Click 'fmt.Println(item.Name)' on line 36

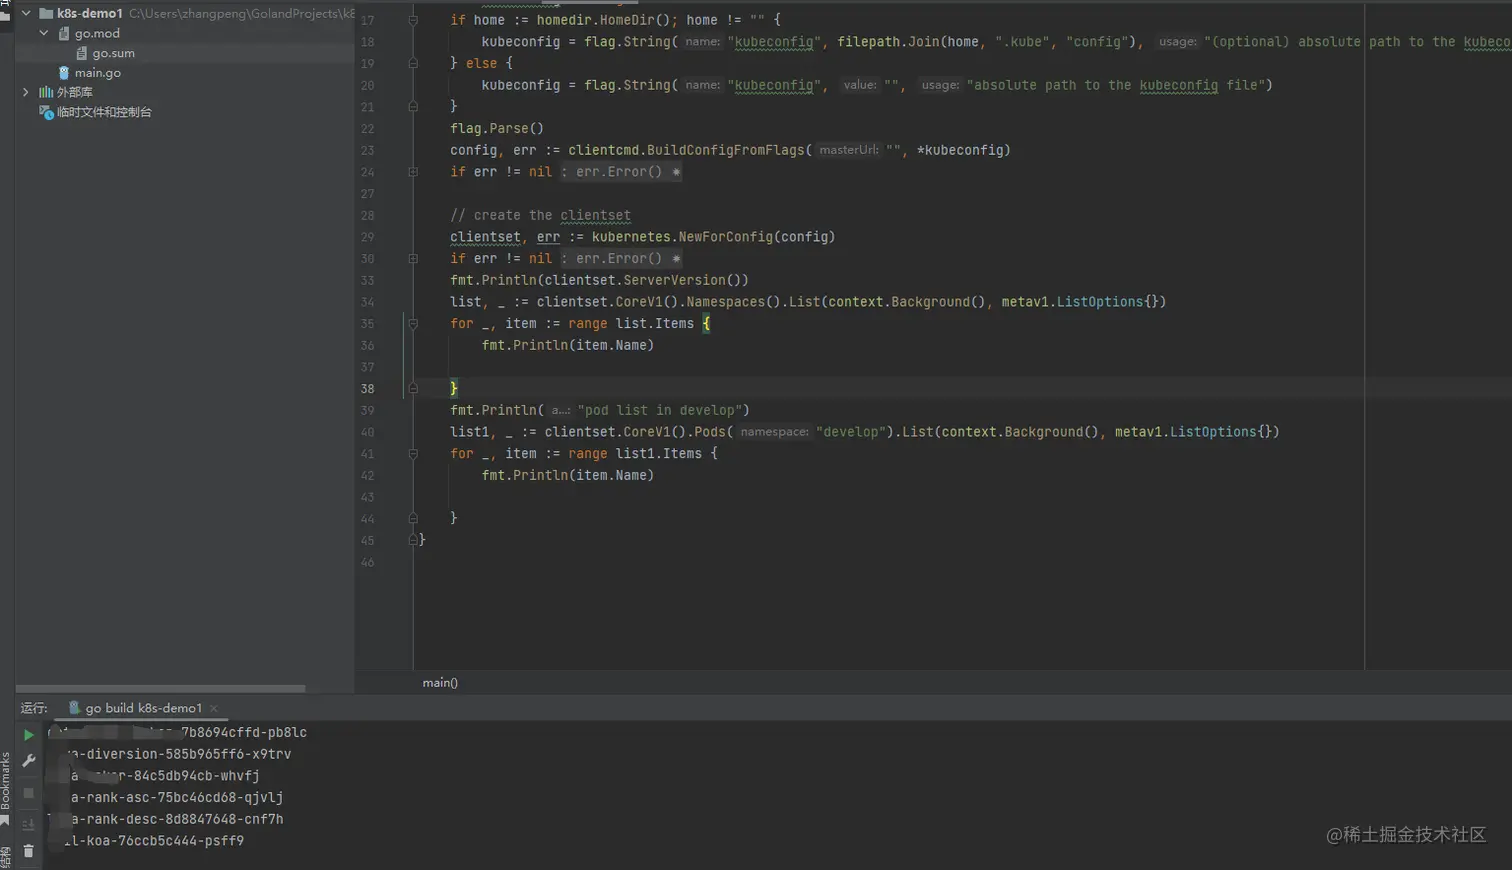(x=568, y=345)
